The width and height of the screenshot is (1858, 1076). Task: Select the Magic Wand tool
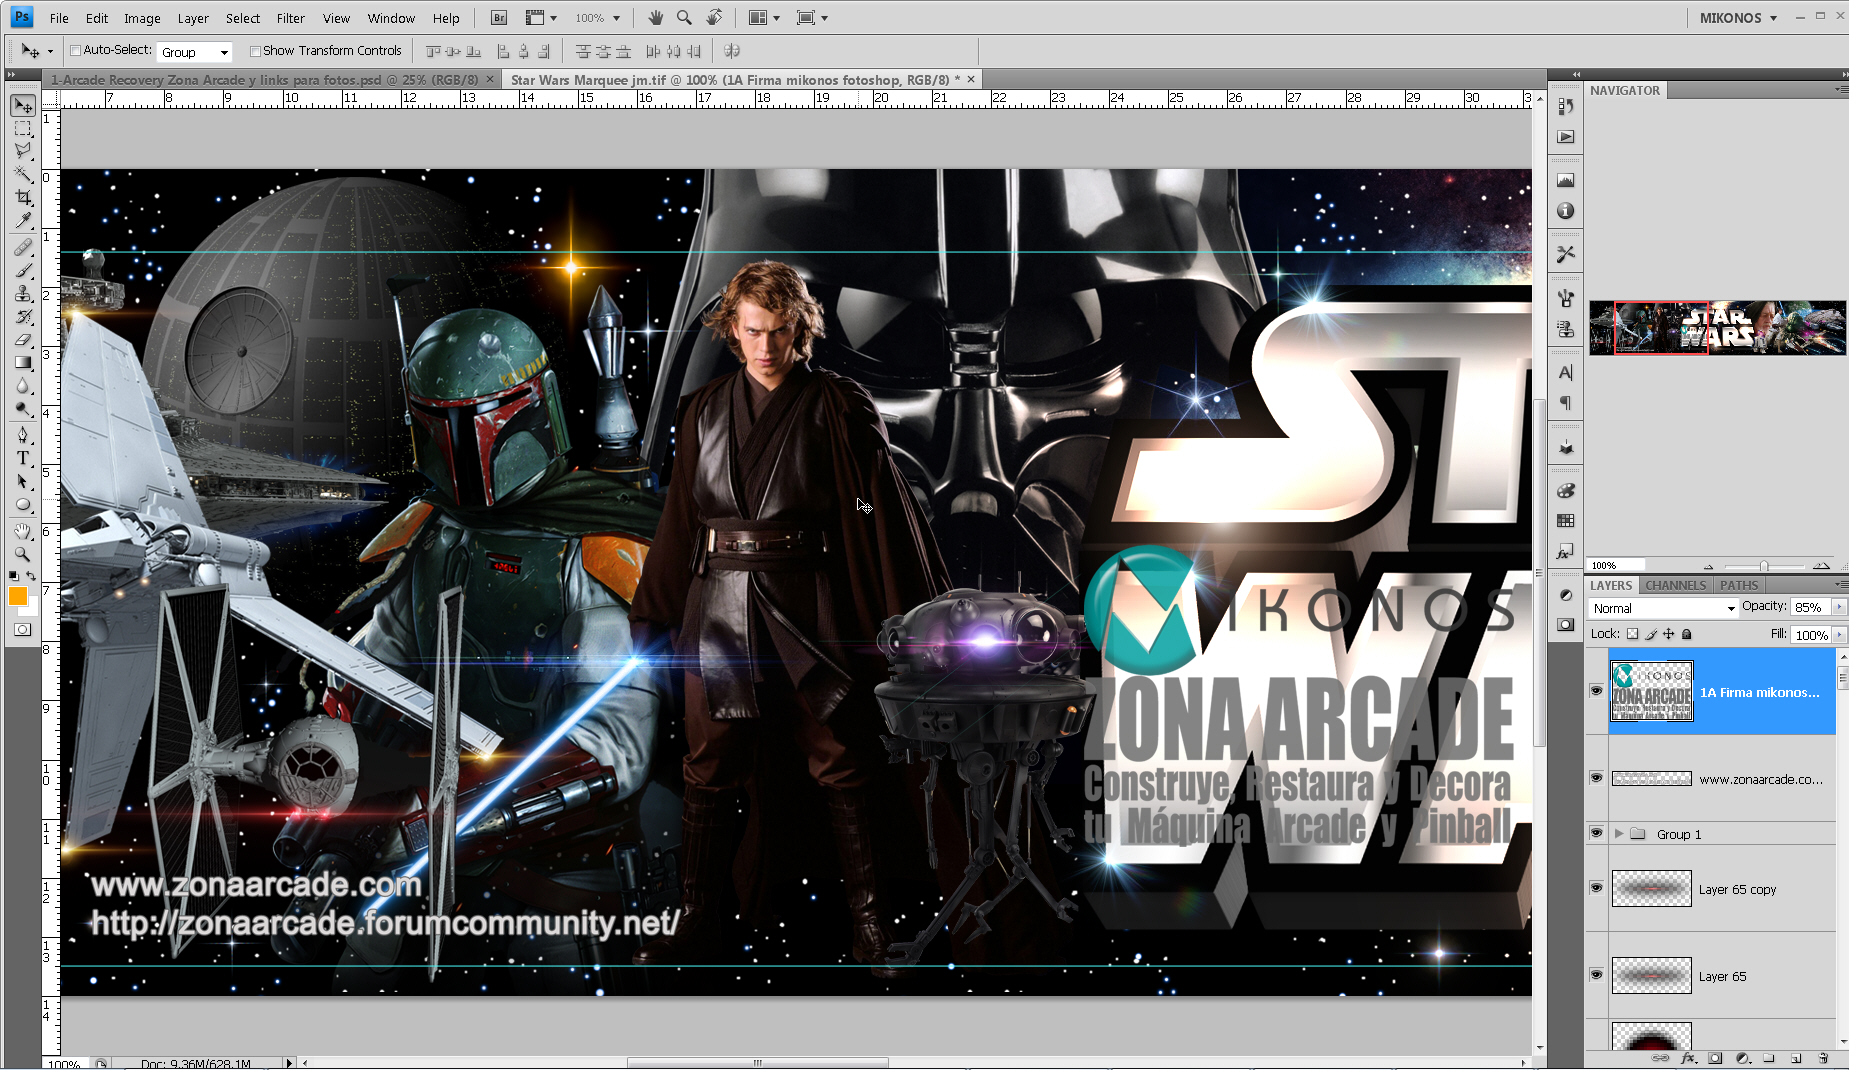point(23,175)
